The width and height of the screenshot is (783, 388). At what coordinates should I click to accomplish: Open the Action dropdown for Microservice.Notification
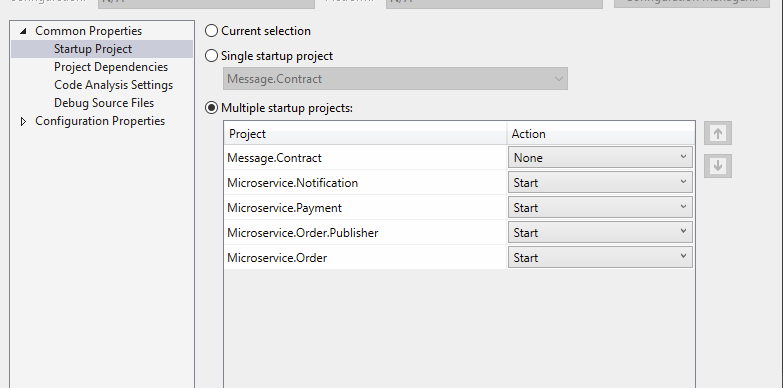[600, 182]
